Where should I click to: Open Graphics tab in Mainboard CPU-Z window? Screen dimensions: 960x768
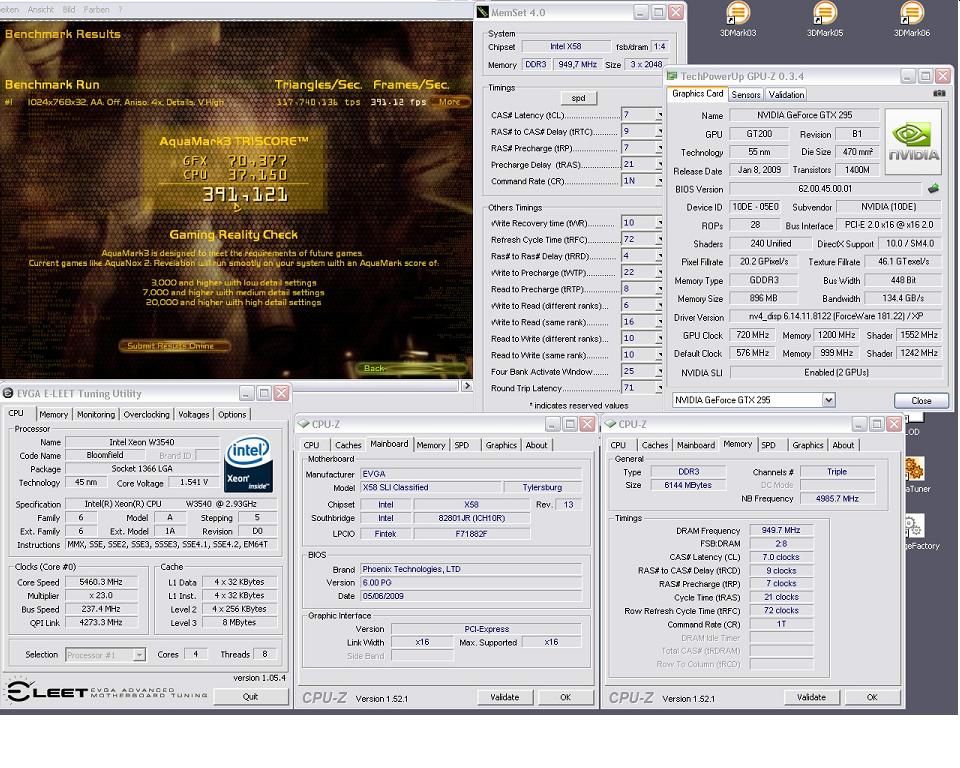tap(501, 445)
